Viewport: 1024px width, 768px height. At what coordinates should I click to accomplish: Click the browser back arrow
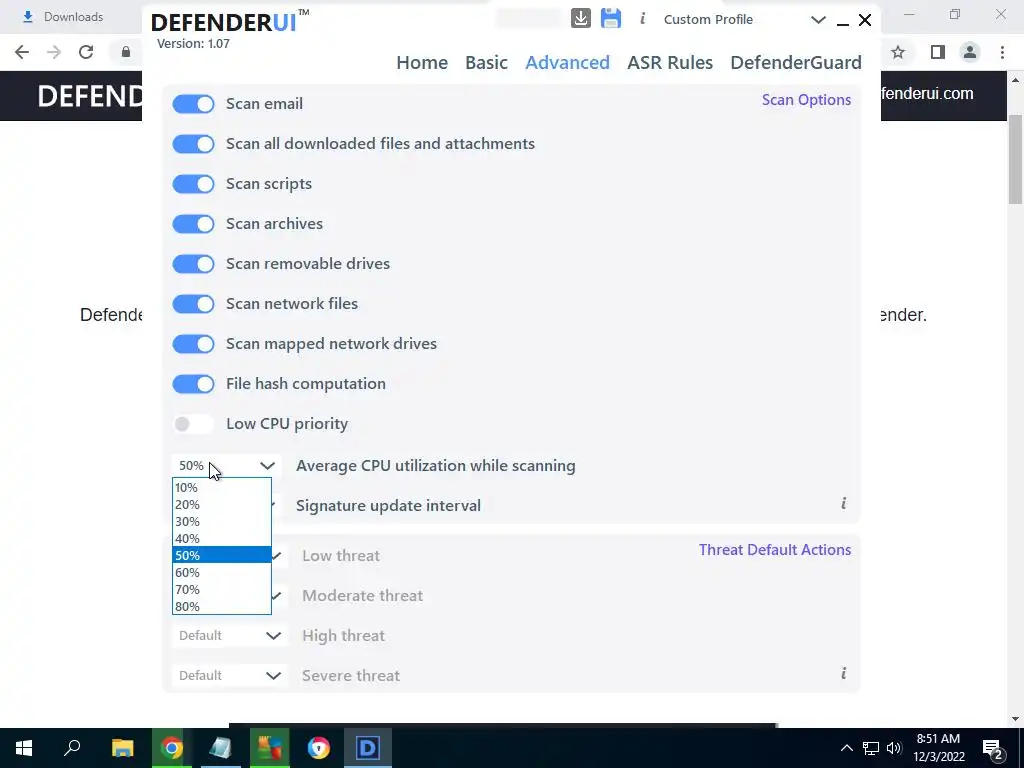pos(22,52)
